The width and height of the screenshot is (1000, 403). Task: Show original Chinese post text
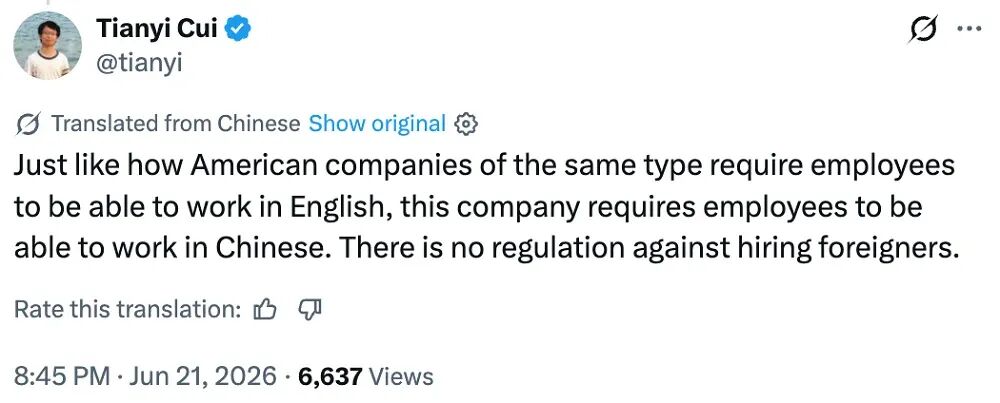click(377, 124)
